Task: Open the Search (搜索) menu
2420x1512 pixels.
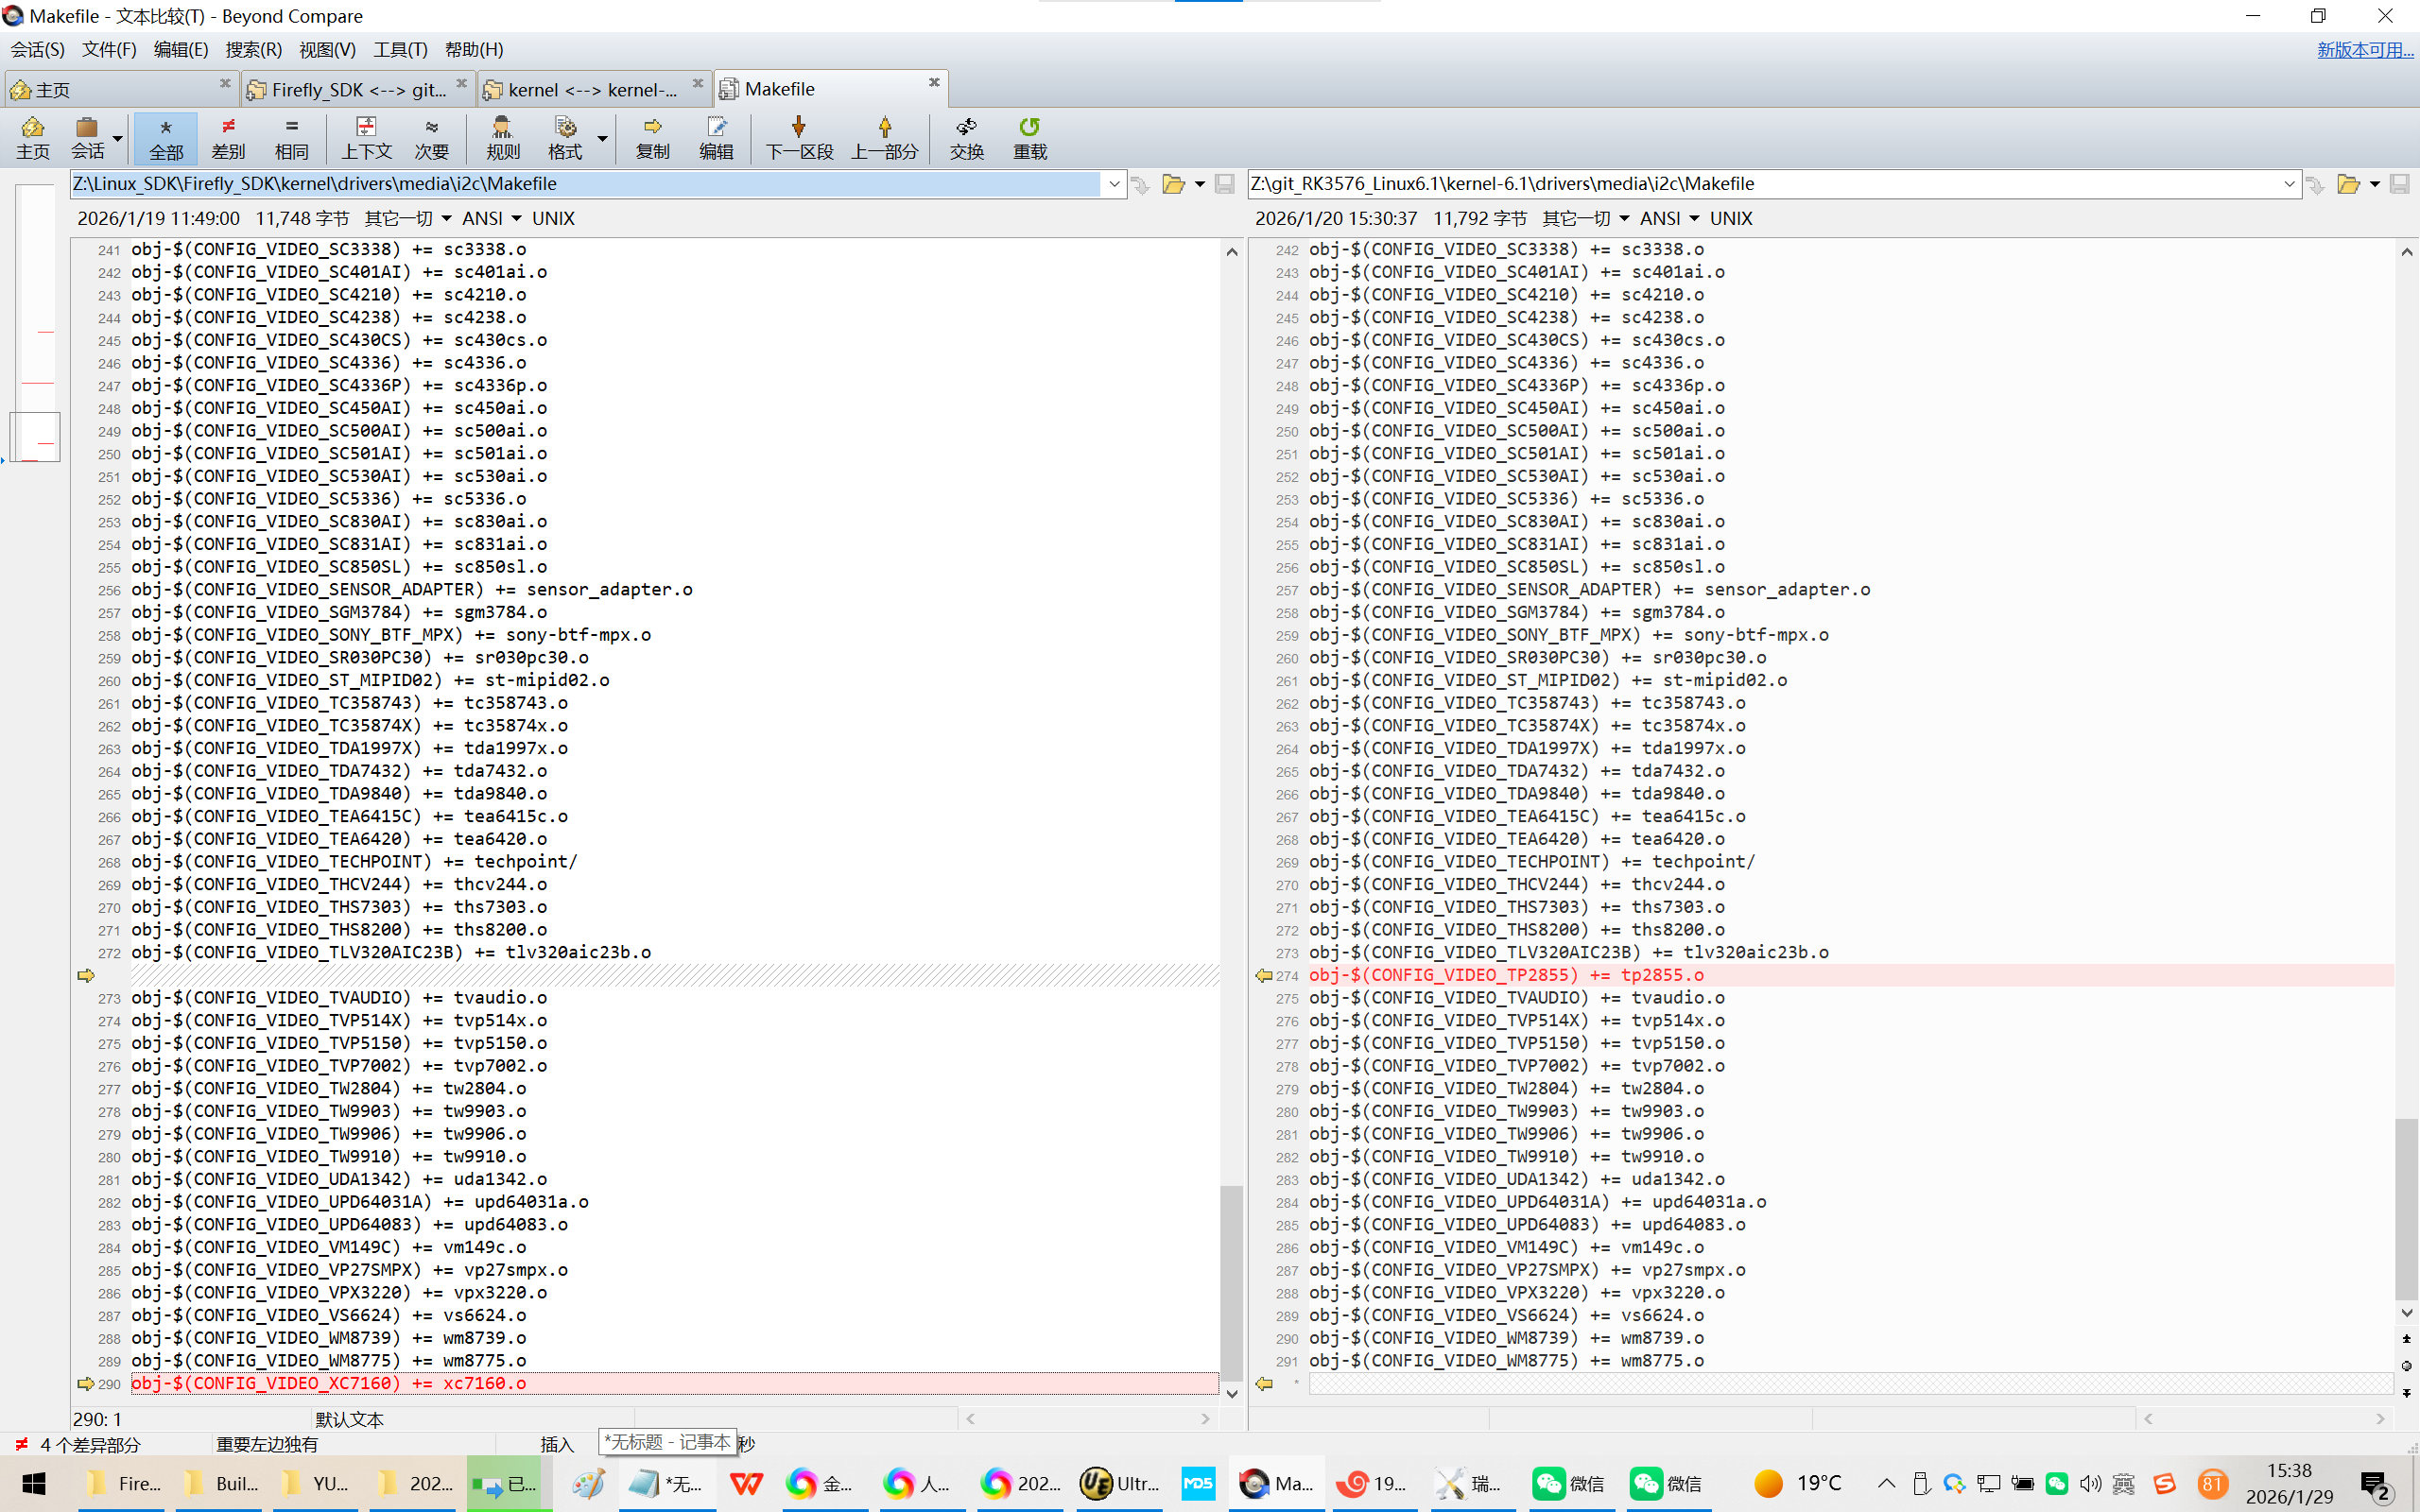Action: point(253,49)
